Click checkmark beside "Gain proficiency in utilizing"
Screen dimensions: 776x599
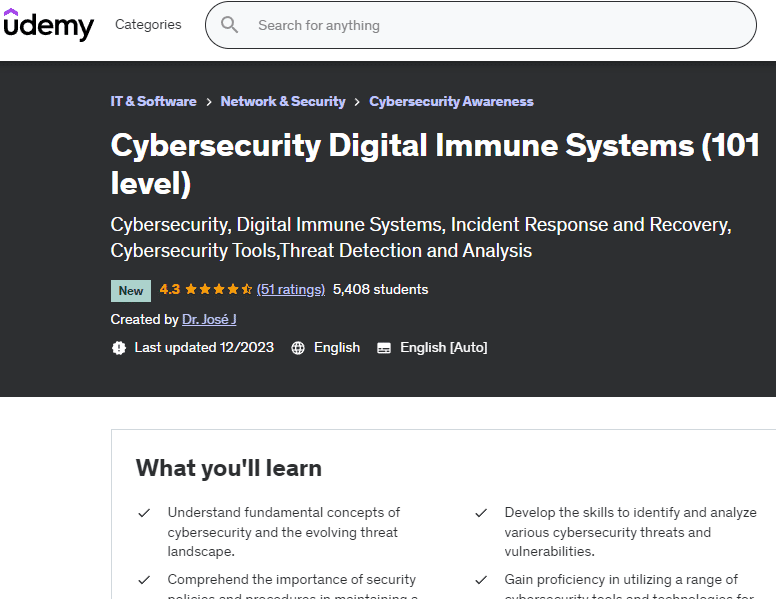[x=482, y=580]
